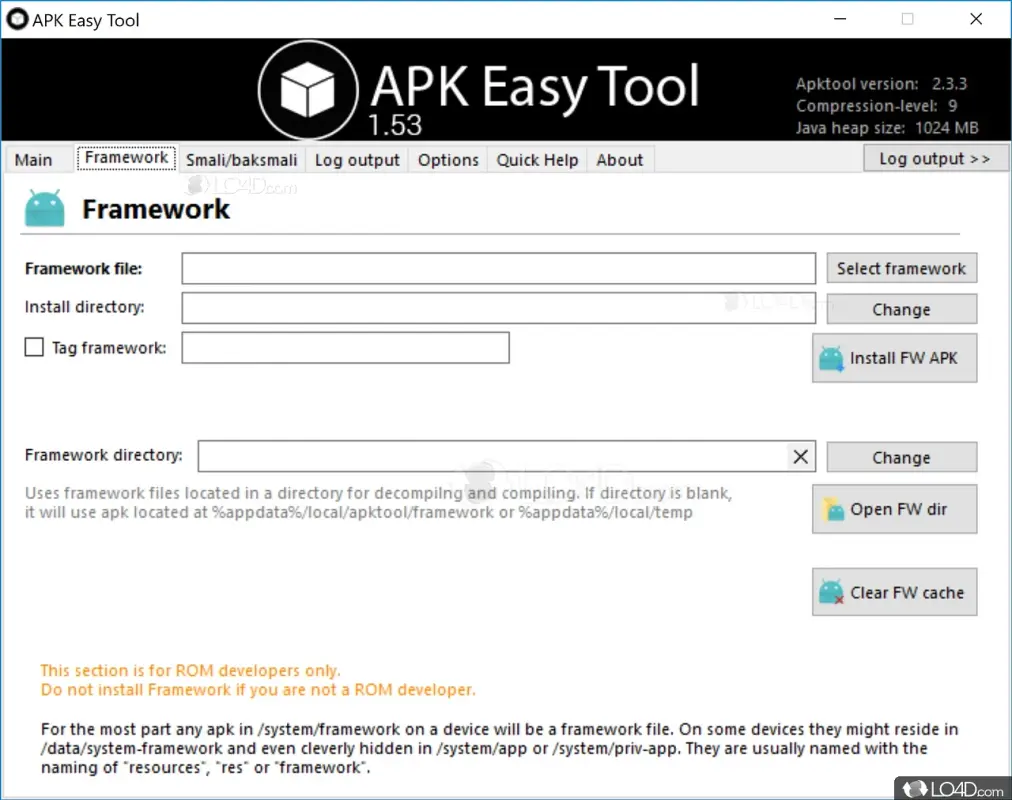Enable the Tag framework checkbox

(x=34, y=347)
